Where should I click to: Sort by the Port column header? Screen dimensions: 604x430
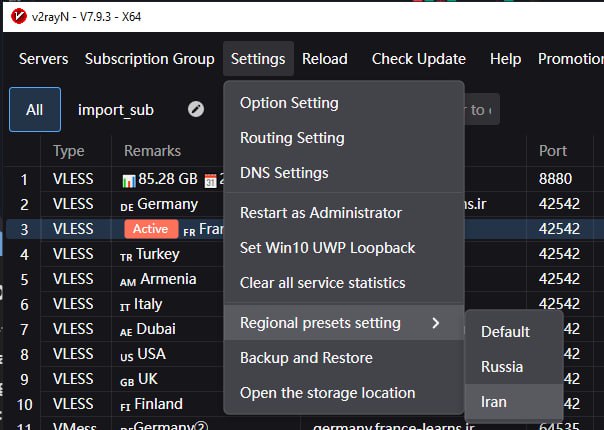553,151
